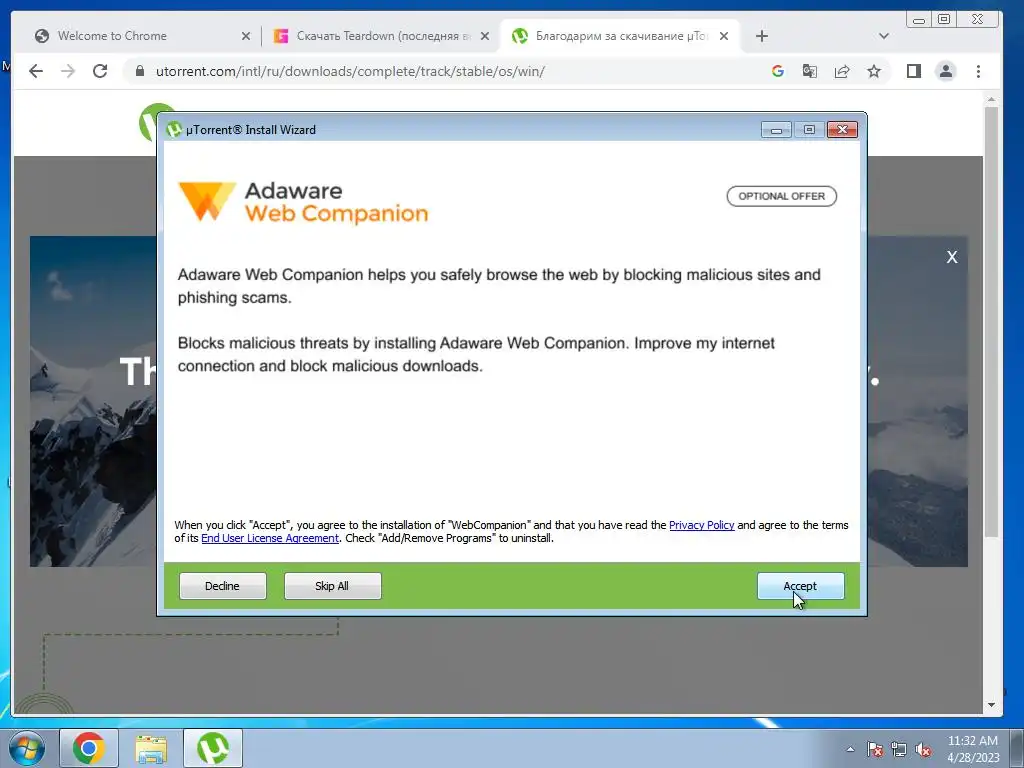Go forward in Chrome
Viewport: 1024px width, 768px height.
pyautogui.click(x=68, y=71)
